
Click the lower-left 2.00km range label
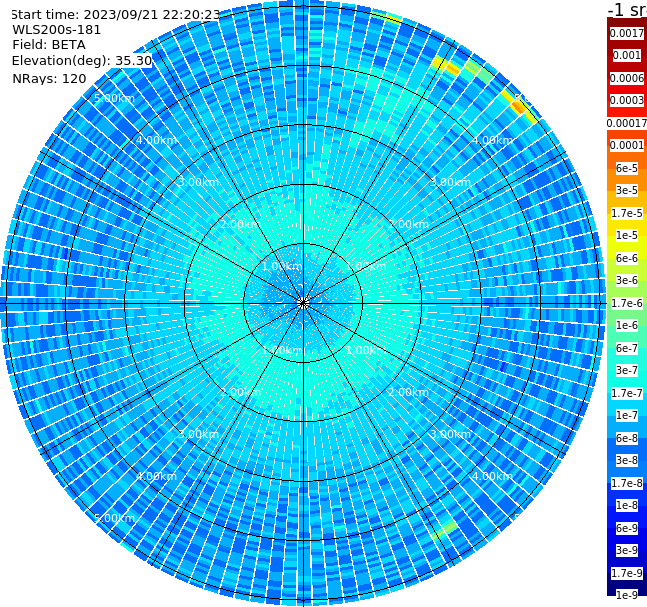pyautogui.click(x=241, y=392)
